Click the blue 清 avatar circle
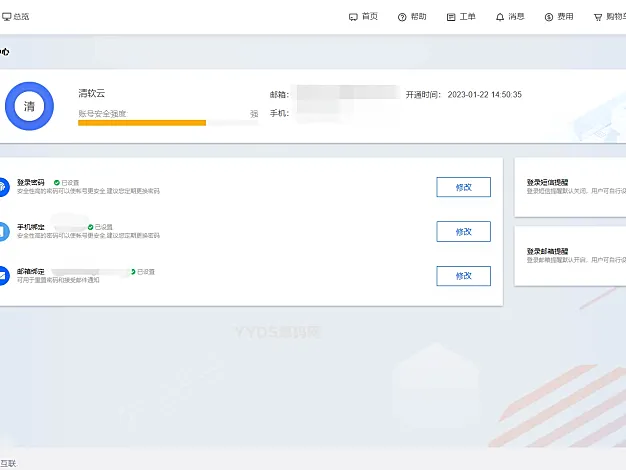The image size is (626, 470). click(29, 106)
